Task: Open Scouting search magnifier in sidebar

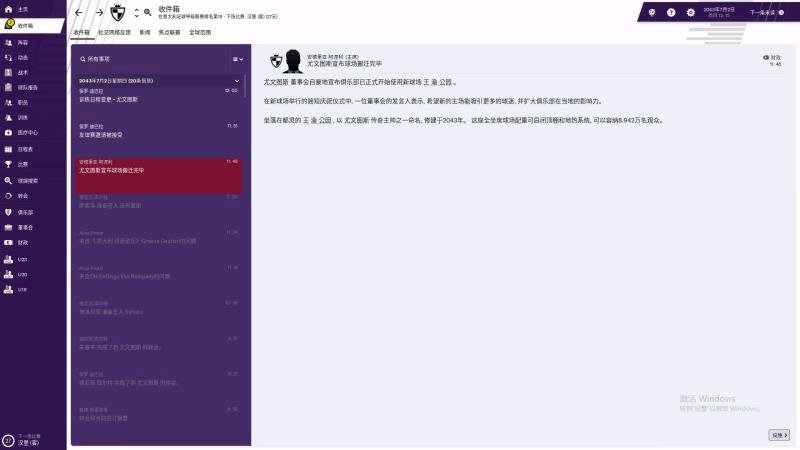Action: point(21,181)
